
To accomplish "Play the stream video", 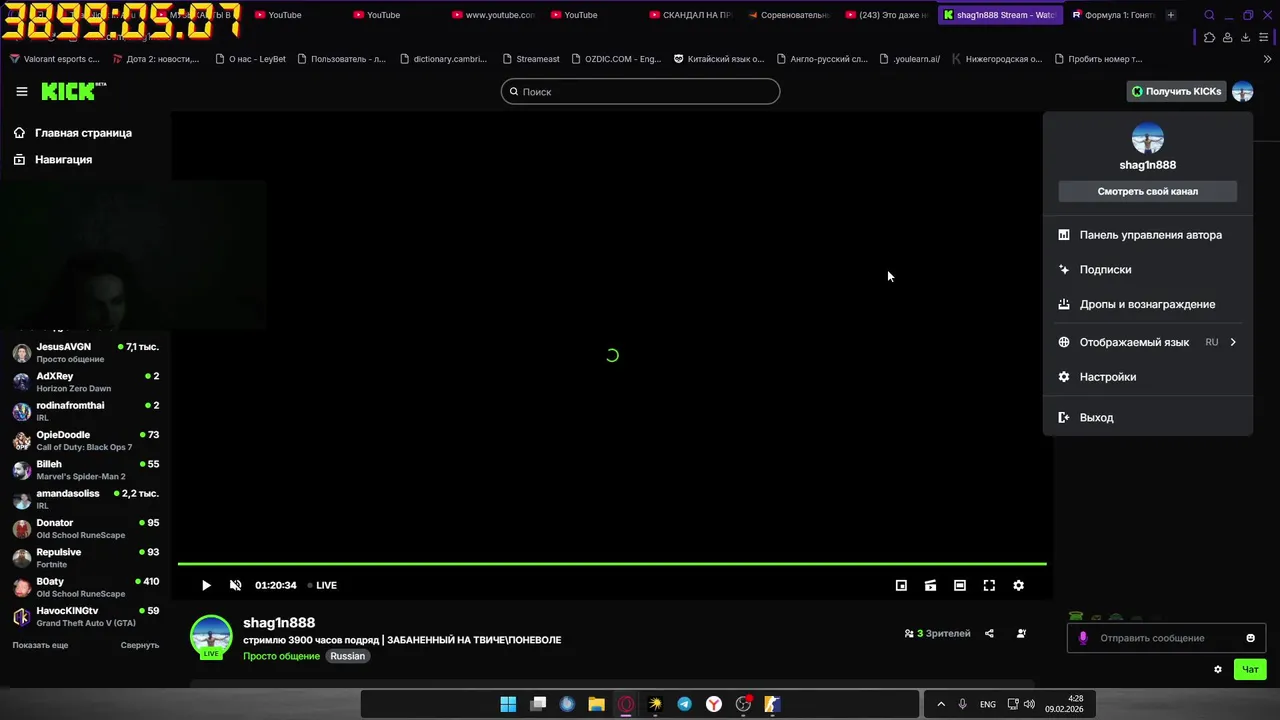I will 206,585.
